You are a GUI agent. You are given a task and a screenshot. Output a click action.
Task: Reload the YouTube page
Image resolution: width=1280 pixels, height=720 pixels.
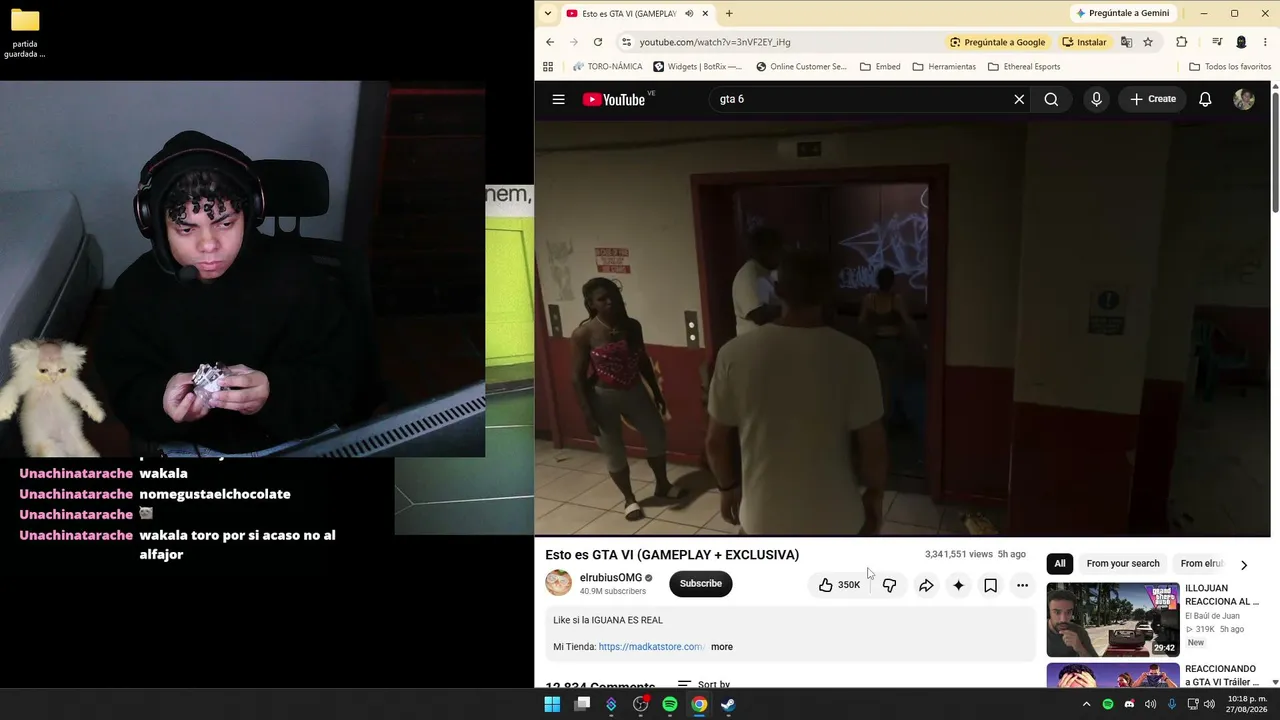[598, 42]
